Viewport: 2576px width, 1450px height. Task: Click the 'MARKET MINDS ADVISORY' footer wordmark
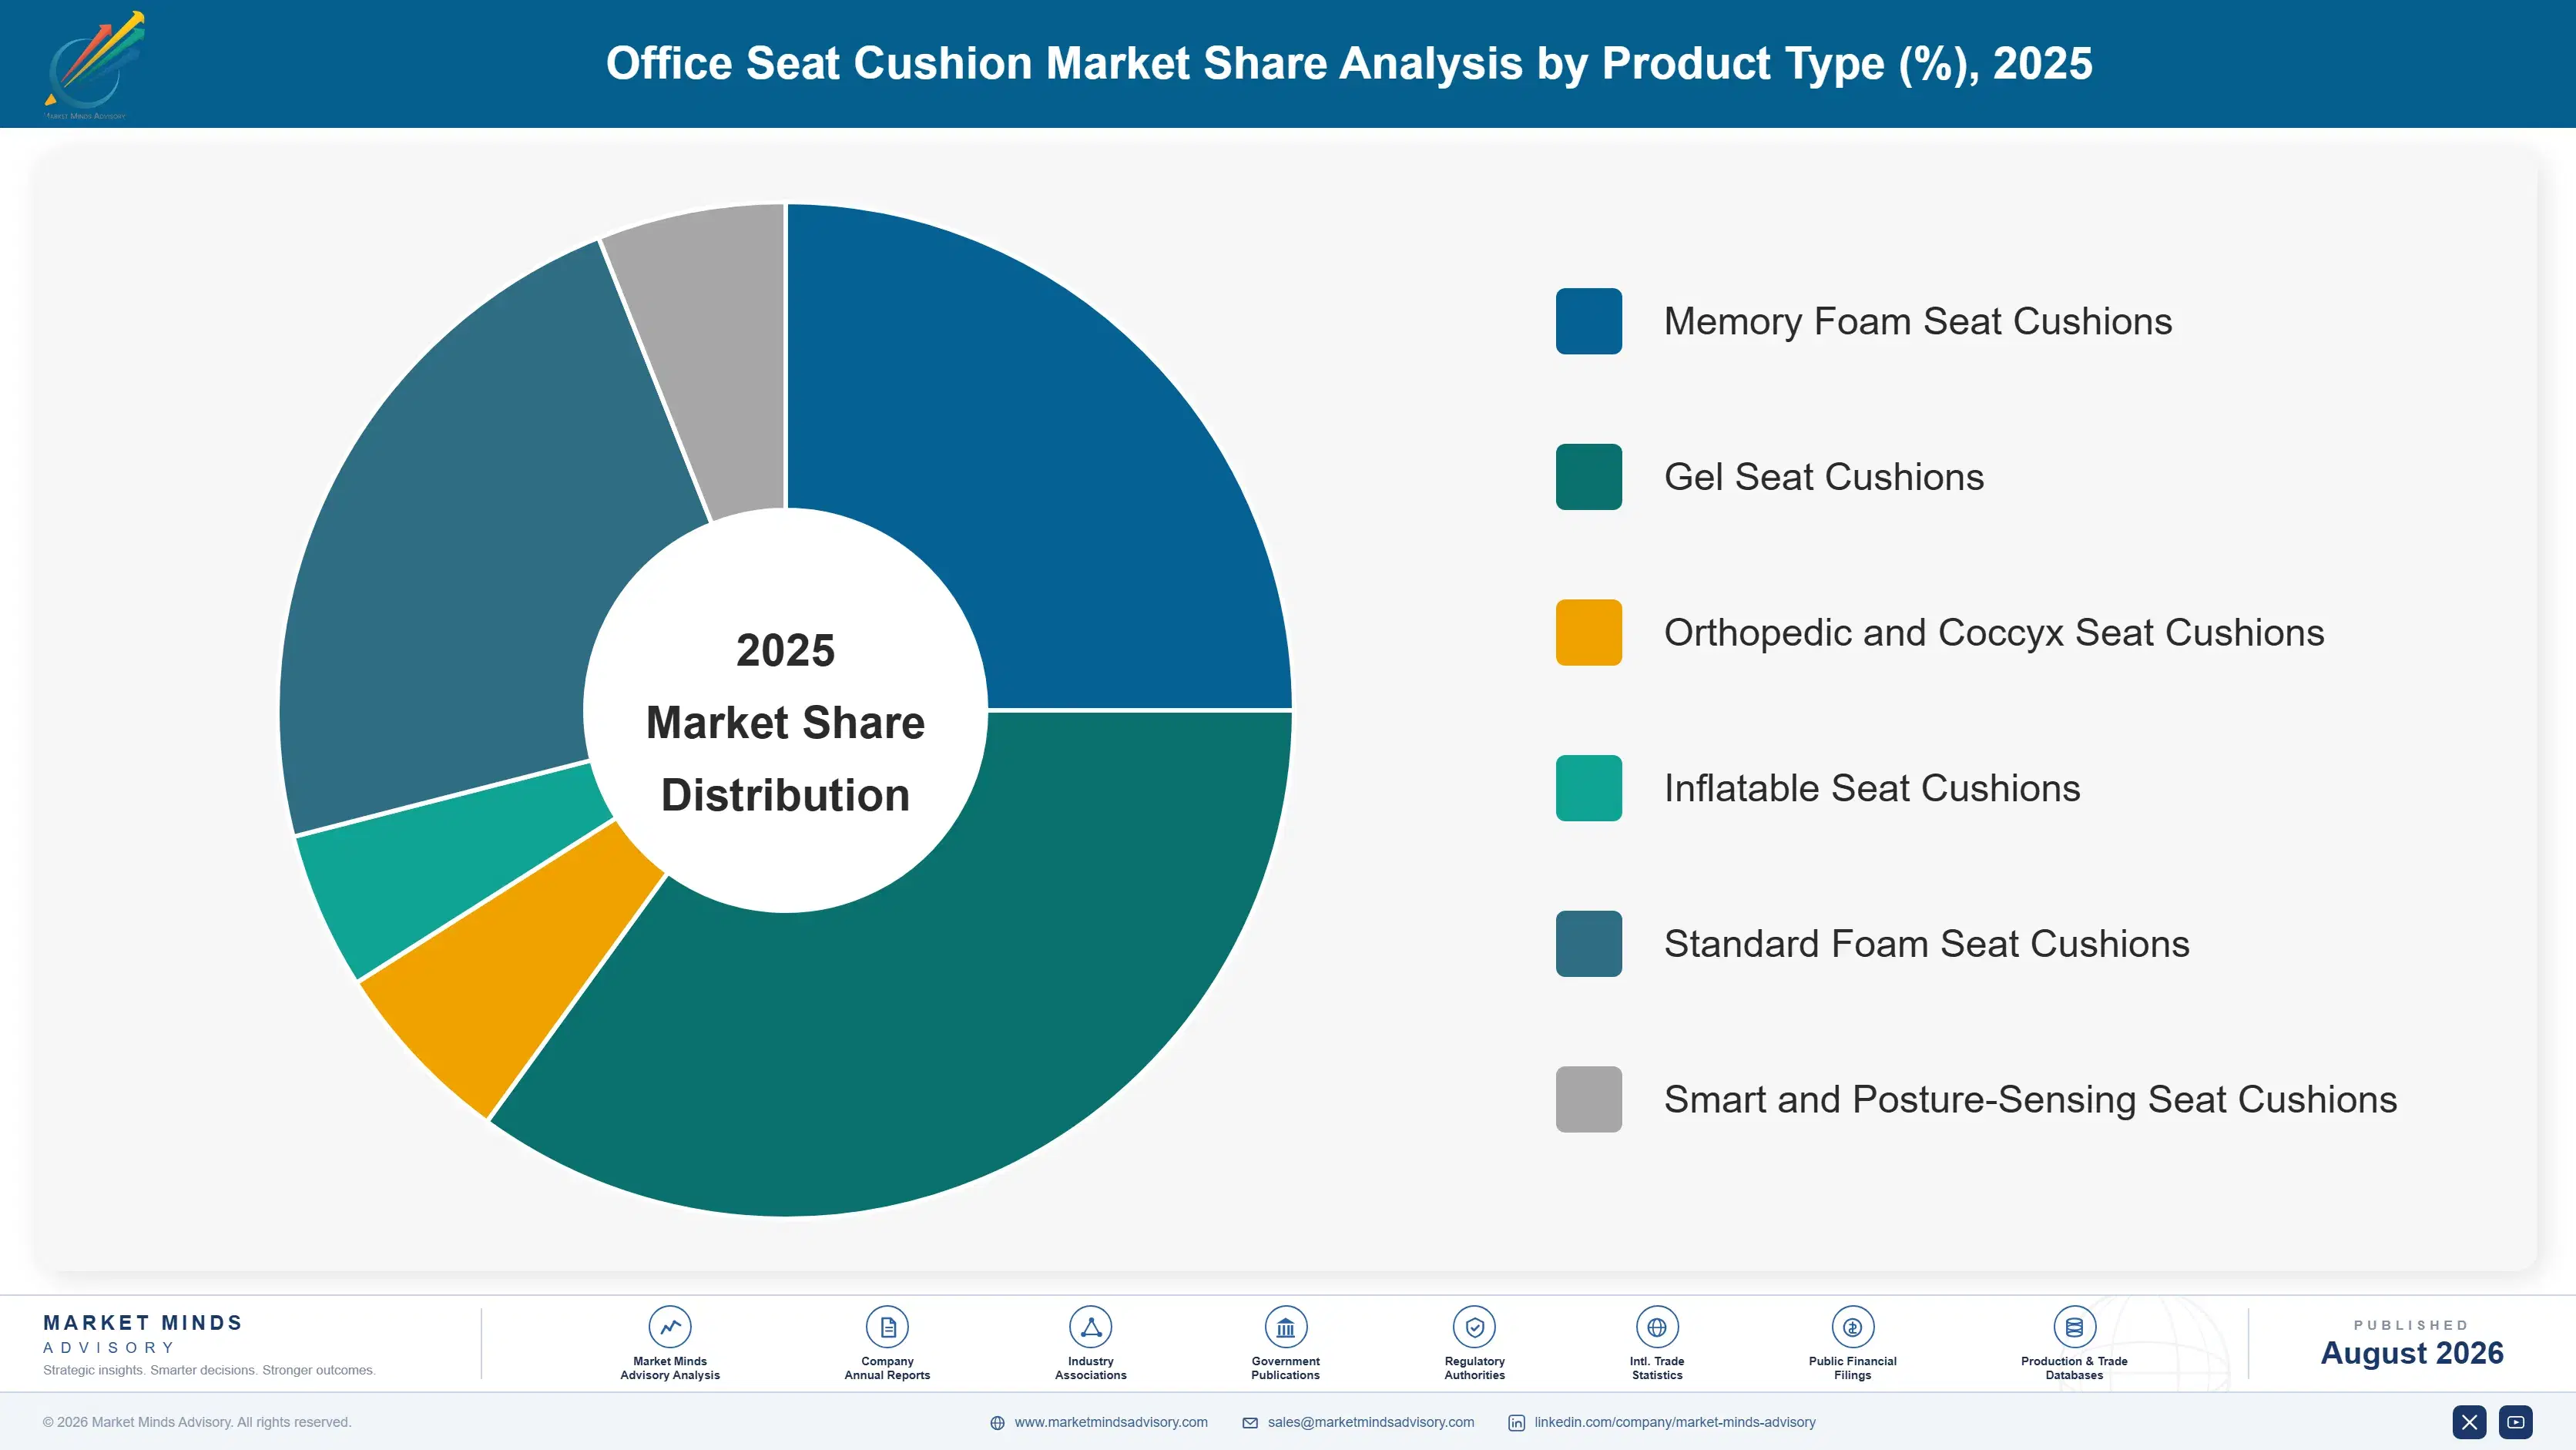tap(143, 1334)
